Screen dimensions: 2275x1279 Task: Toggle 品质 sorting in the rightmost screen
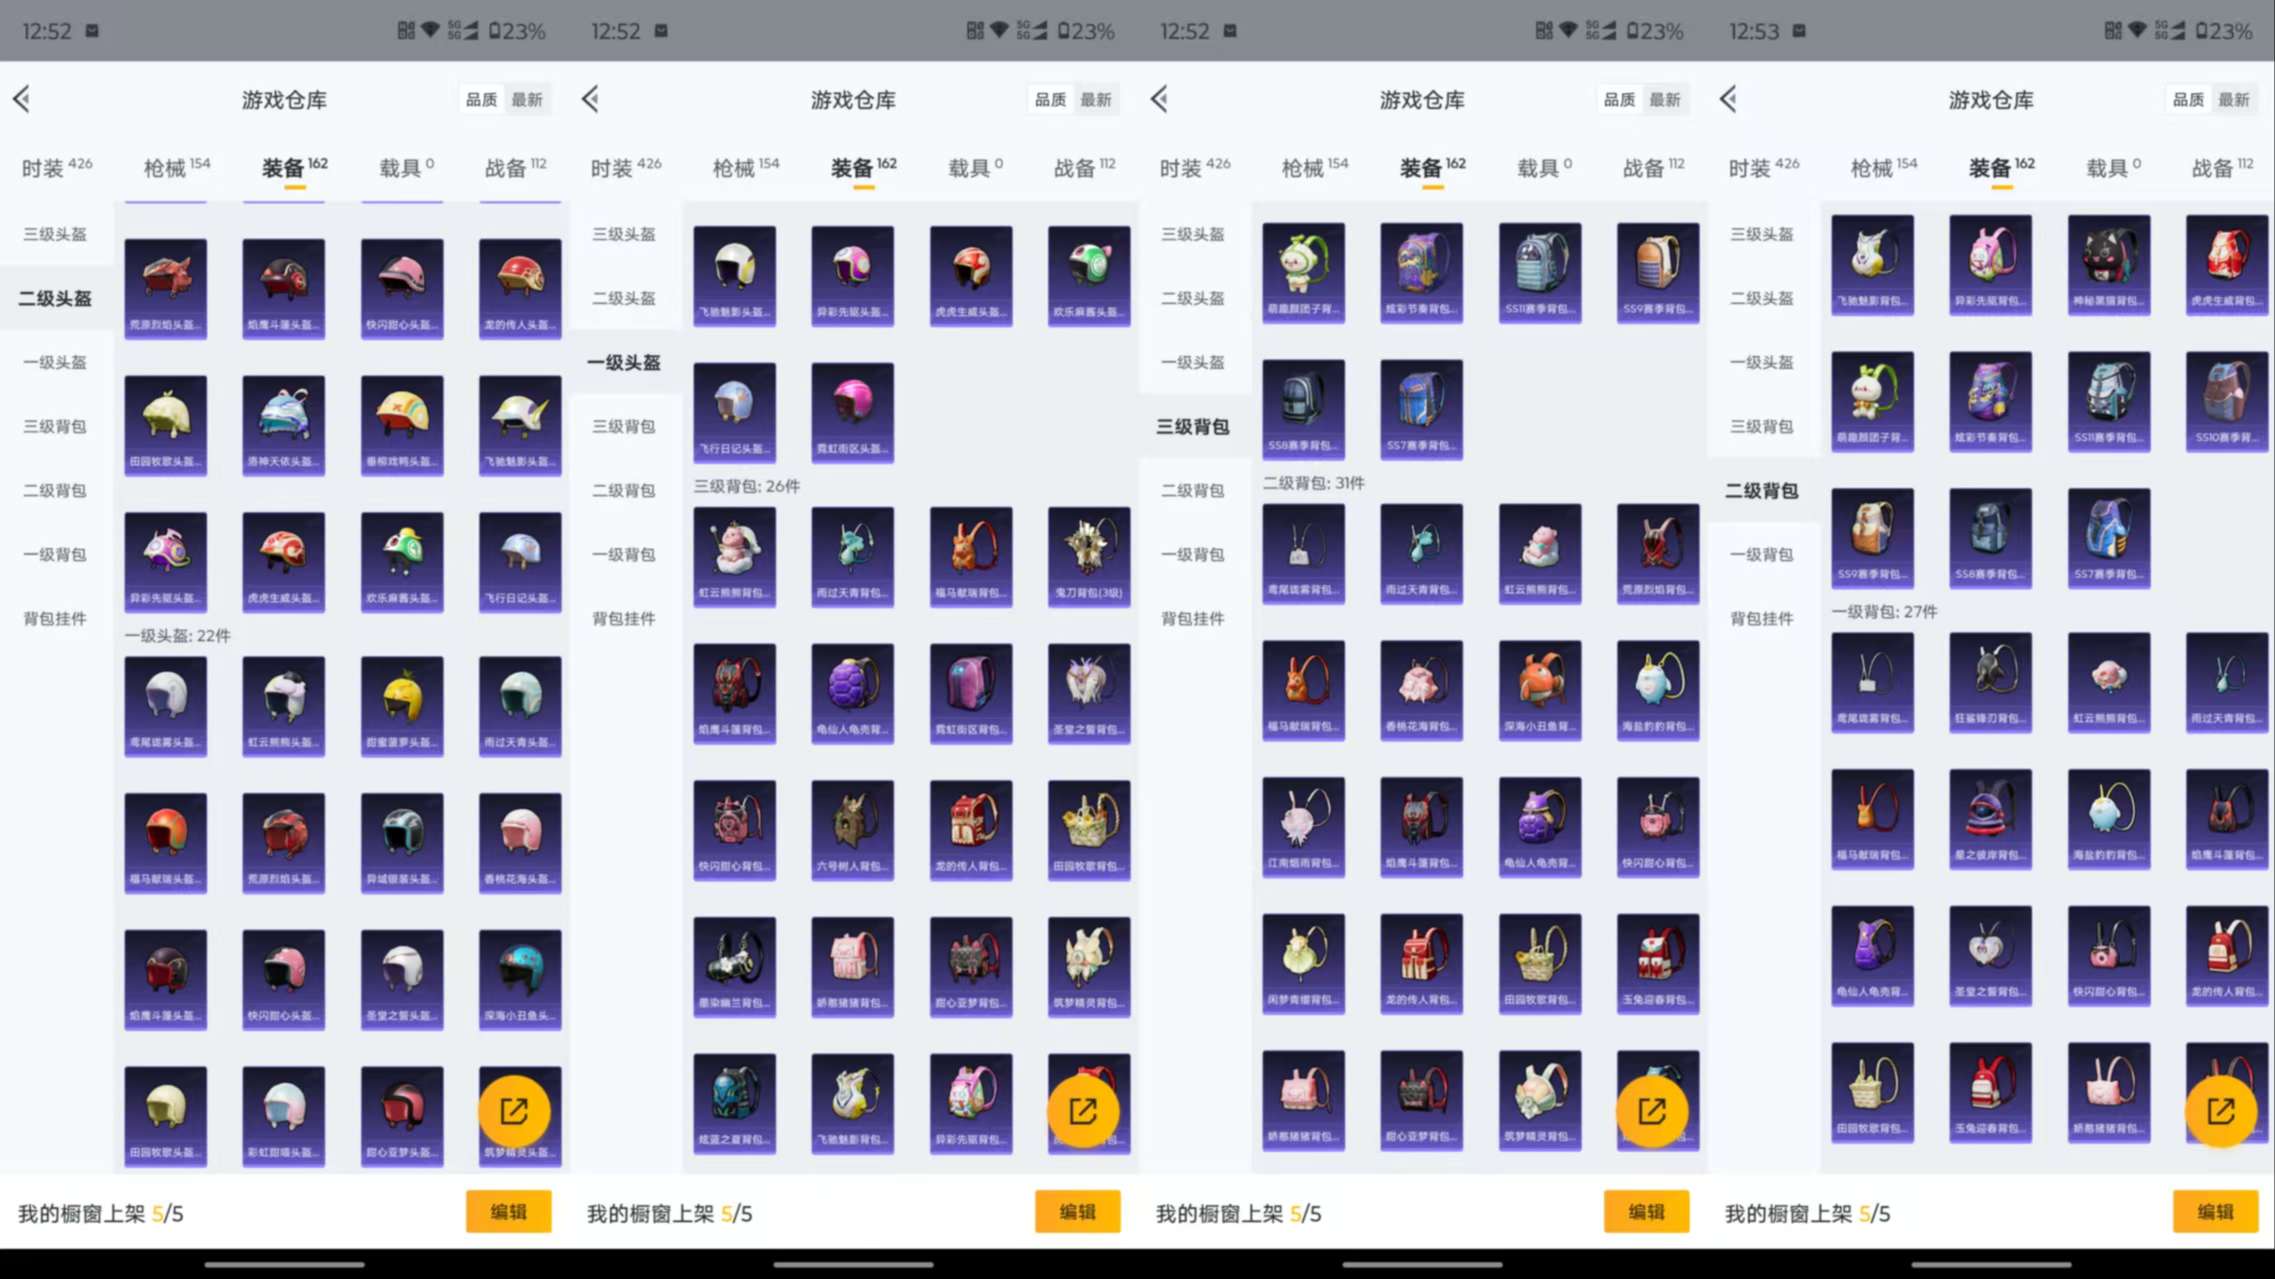pos(2188,100)
